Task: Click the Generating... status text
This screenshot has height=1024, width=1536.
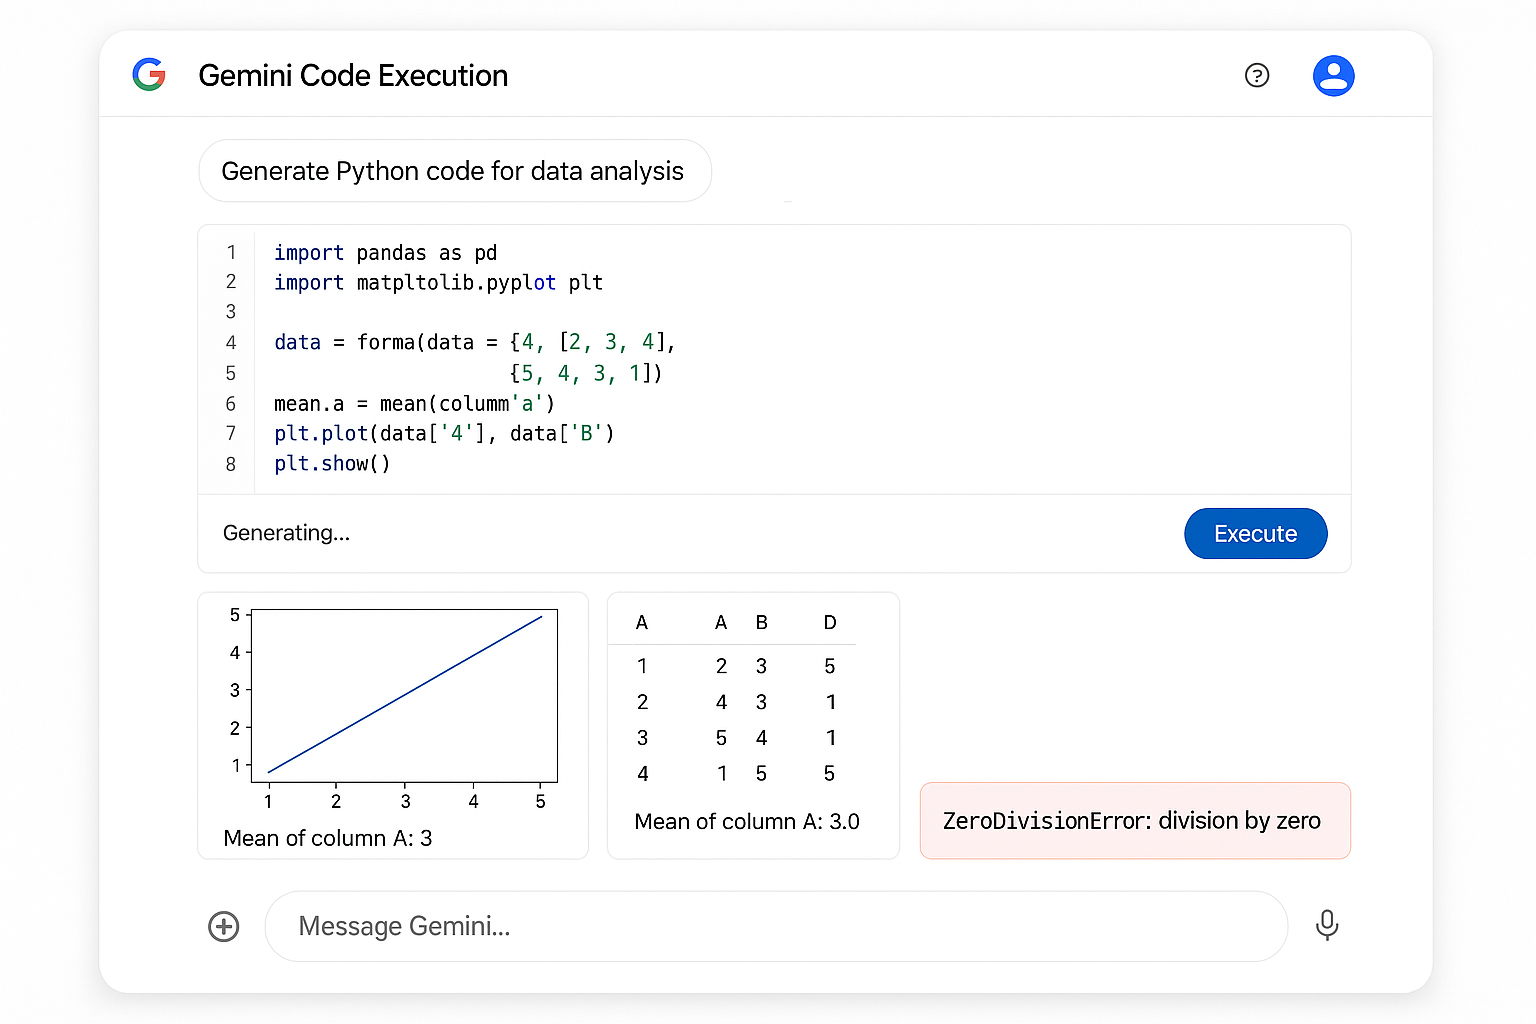Action: pos(286,533)
